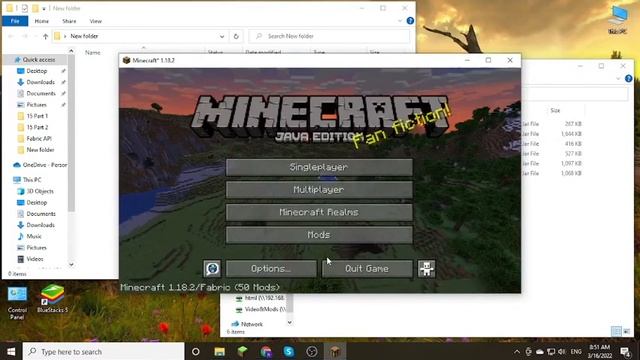The width and height of the screenshot is (640, 360).
Task: Open Pictures under Quick access
Action: pyautogui.click(x=36, y=105)
